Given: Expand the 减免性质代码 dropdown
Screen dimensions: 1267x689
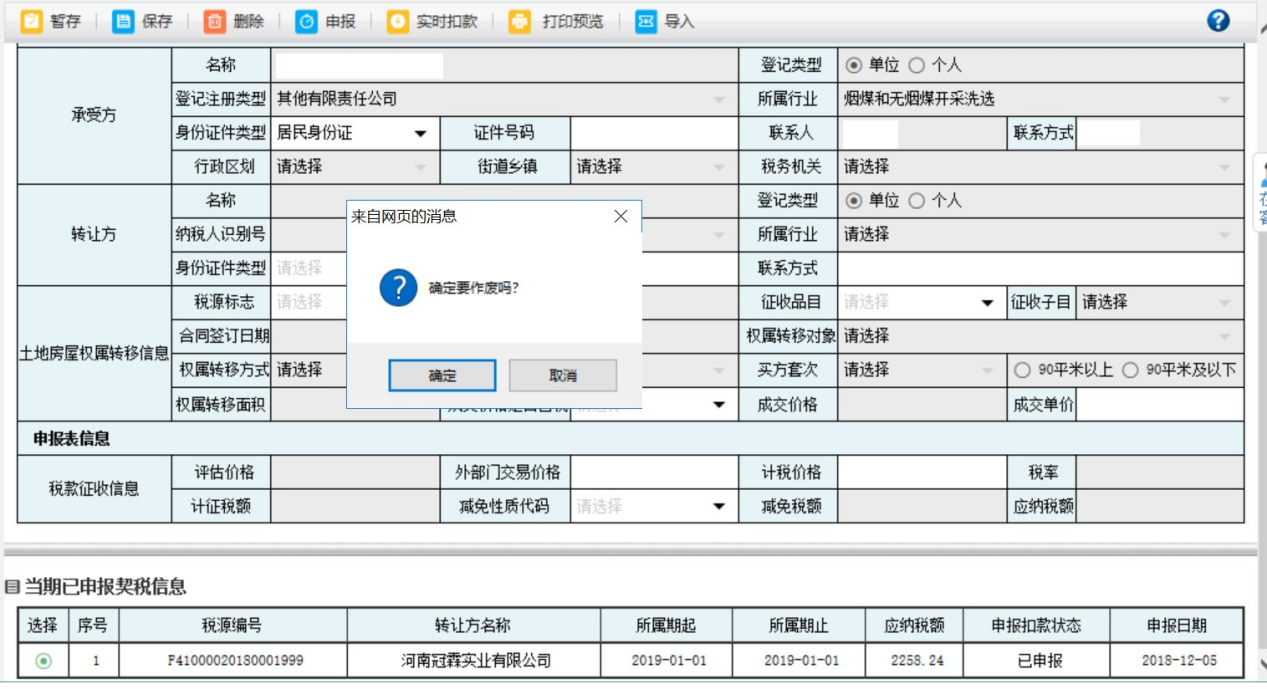Looking at the screenshot, I should click(718, 507).
